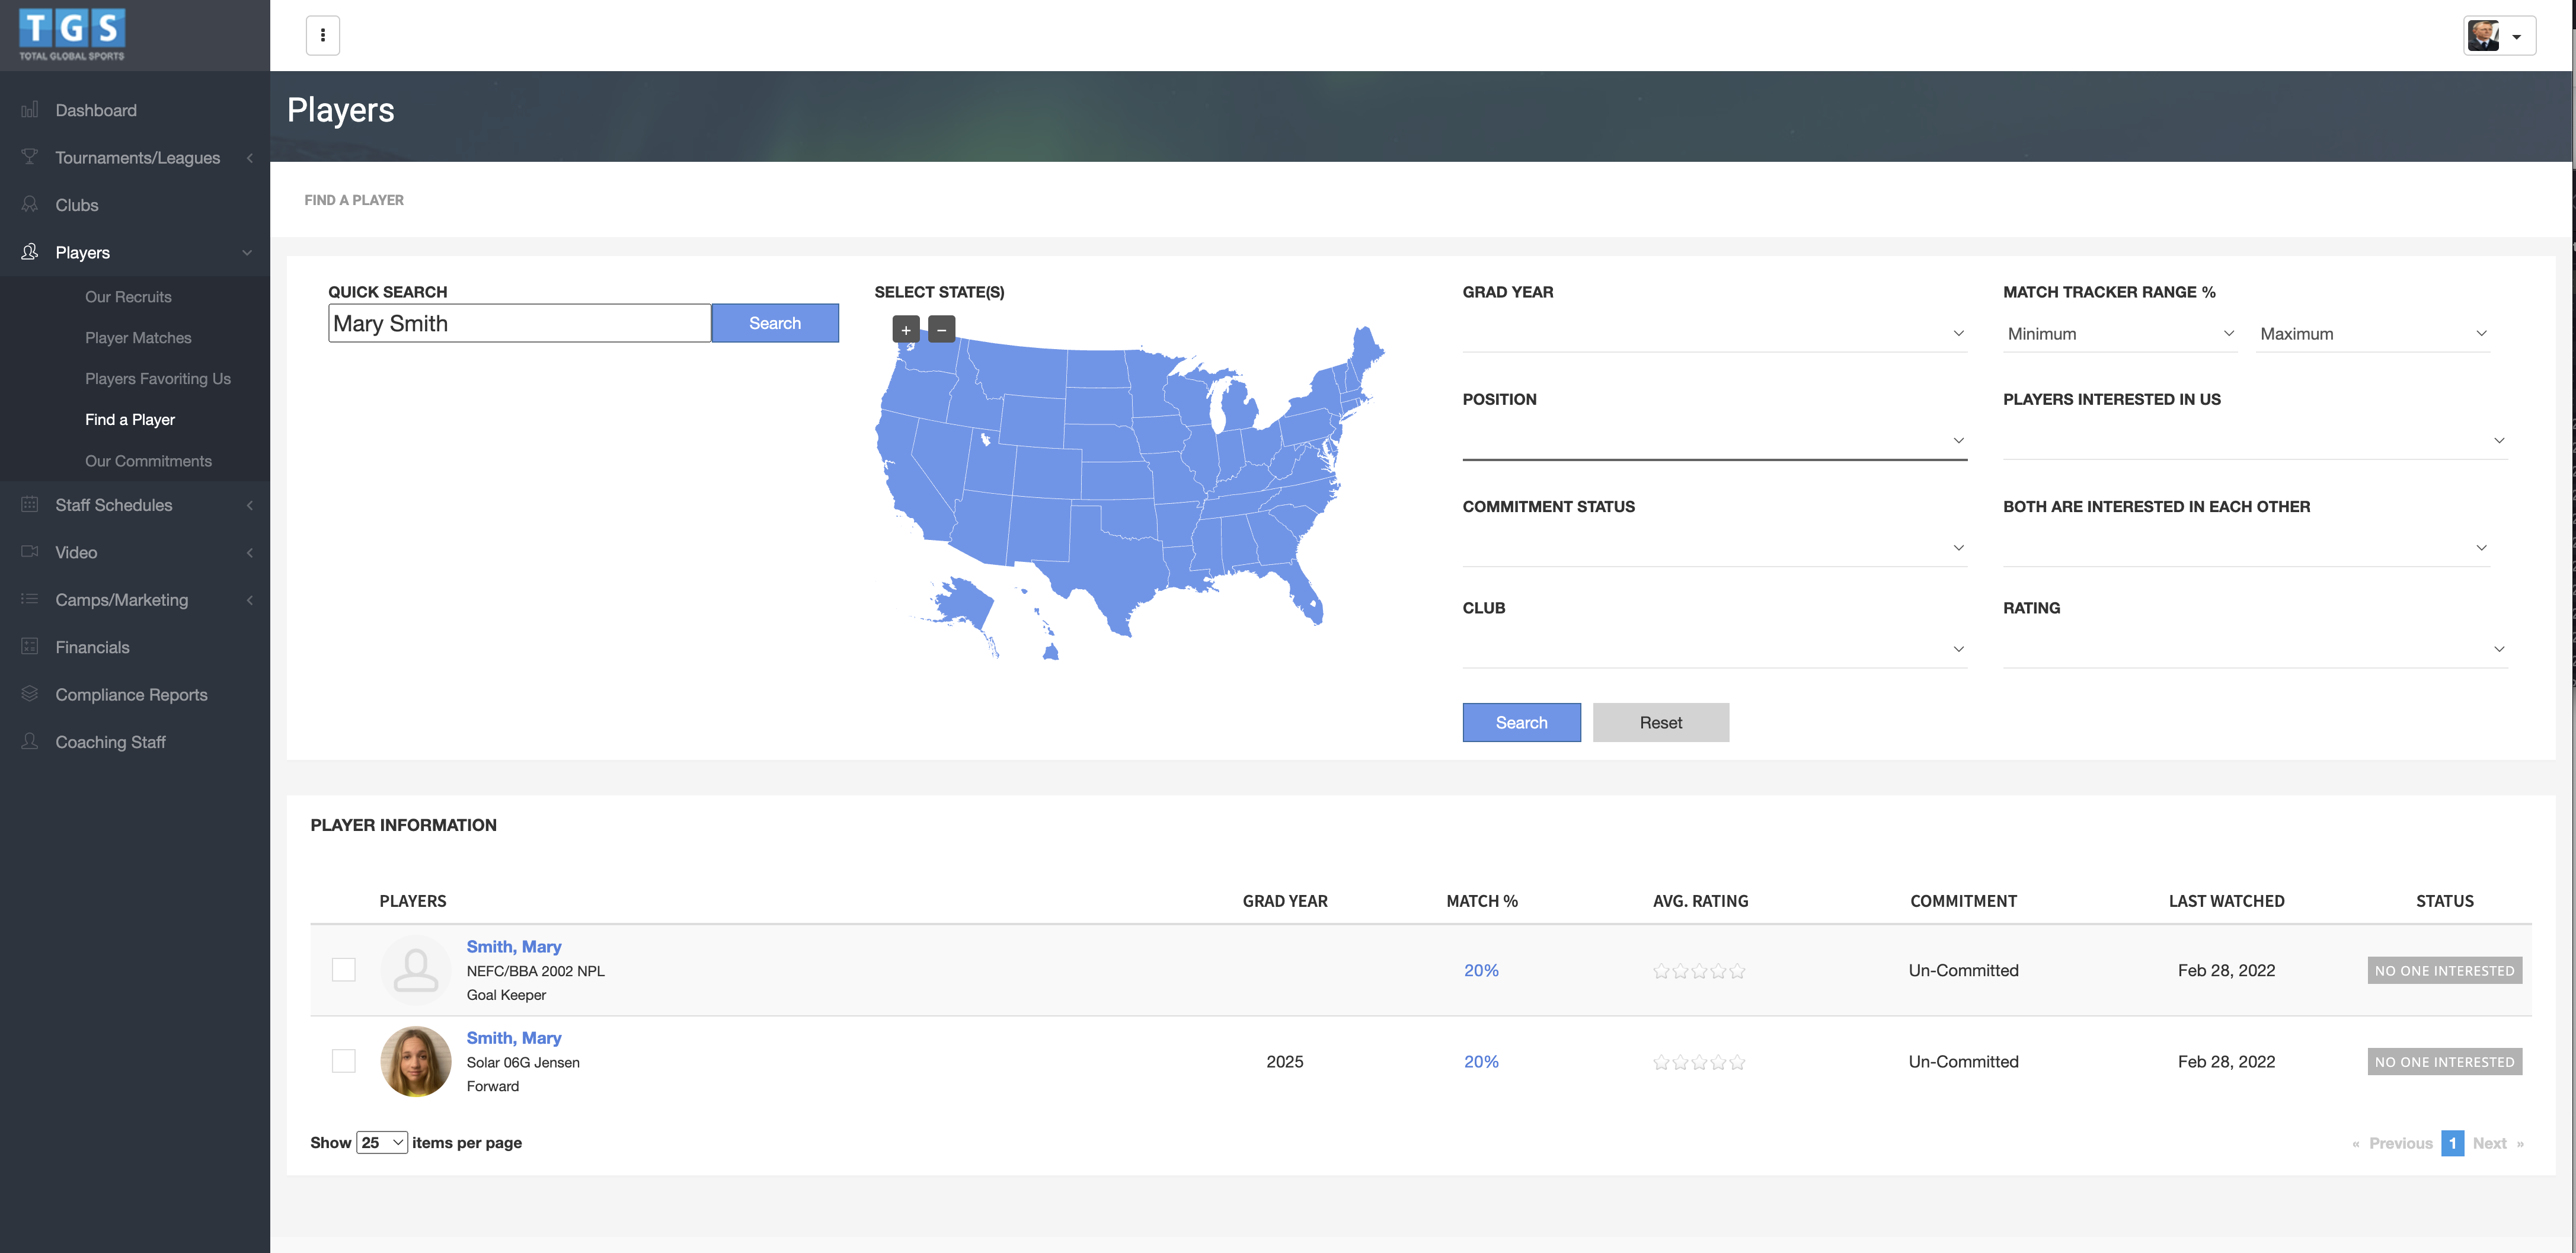This screenshot has width=2576, height=1253.
Task: Go to Player Matches in sidebar
Action: [138, 338]
